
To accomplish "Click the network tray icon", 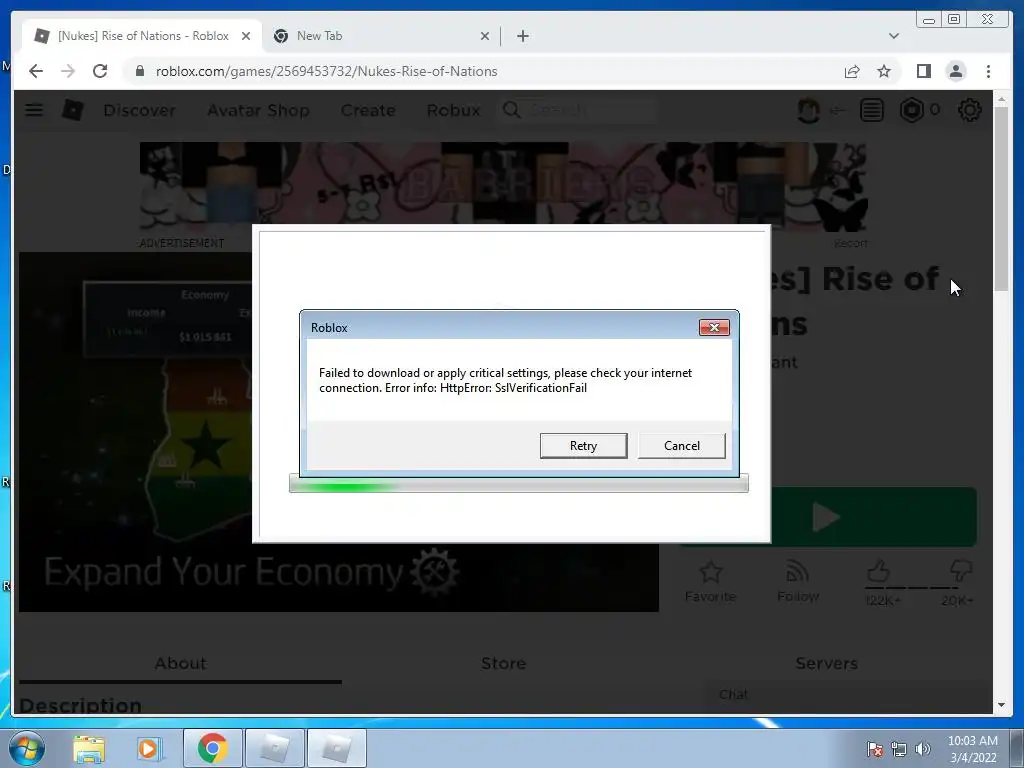I will (899, 749).
